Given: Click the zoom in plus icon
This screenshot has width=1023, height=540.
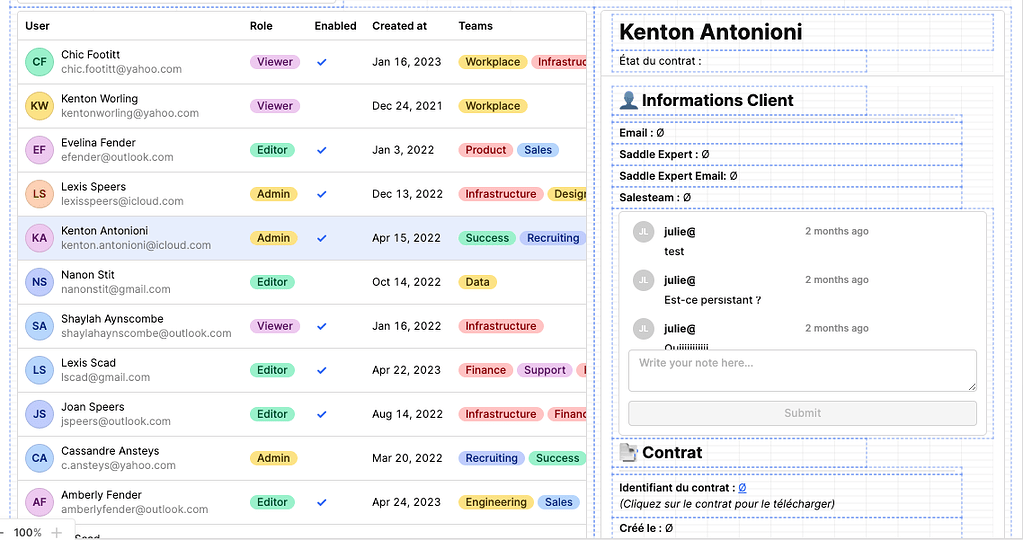Looking at the screenshot, I should pyautogui.click(x=57, y=533).
